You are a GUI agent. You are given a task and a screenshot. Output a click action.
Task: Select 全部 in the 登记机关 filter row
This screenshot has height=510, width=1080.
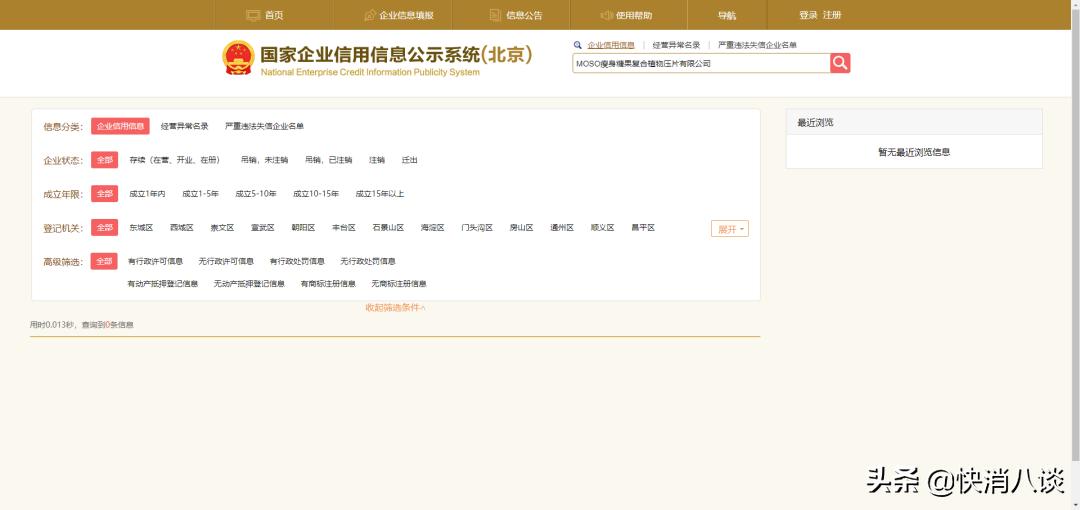click(x=105, y=227)
